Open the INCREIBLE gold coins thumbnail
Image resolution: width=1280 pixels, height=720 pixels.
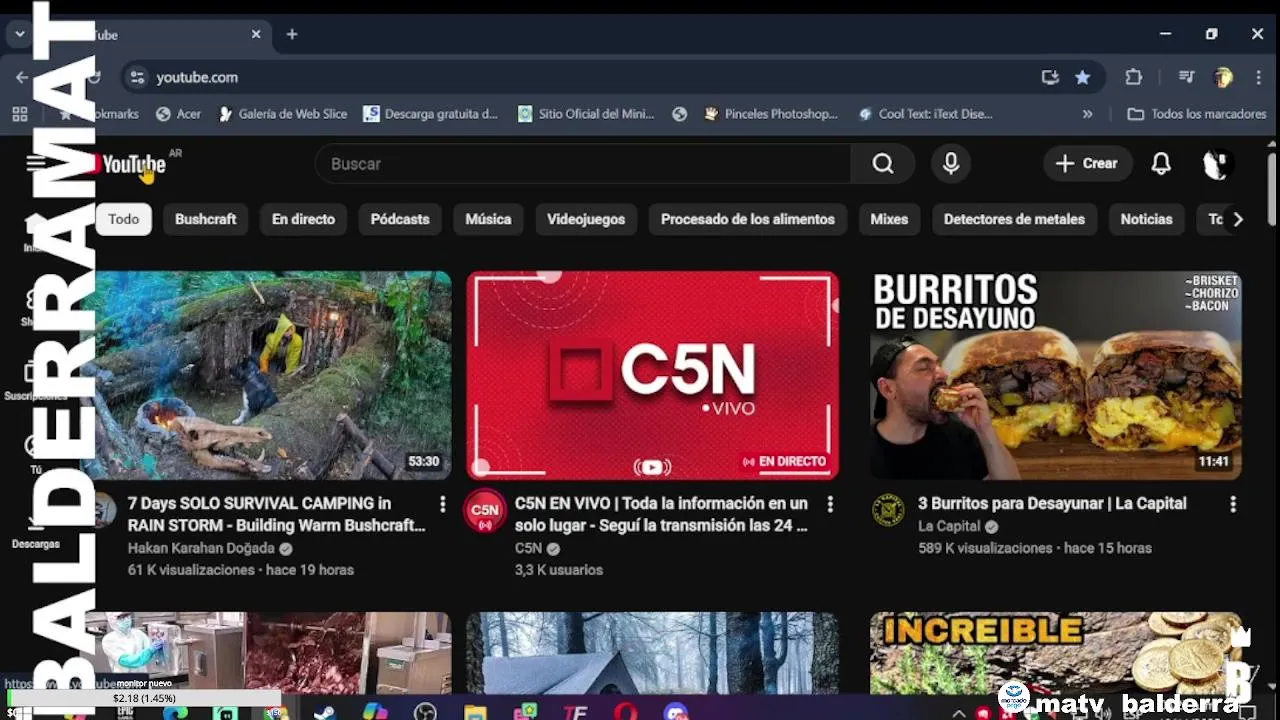tap(1056, 653)
